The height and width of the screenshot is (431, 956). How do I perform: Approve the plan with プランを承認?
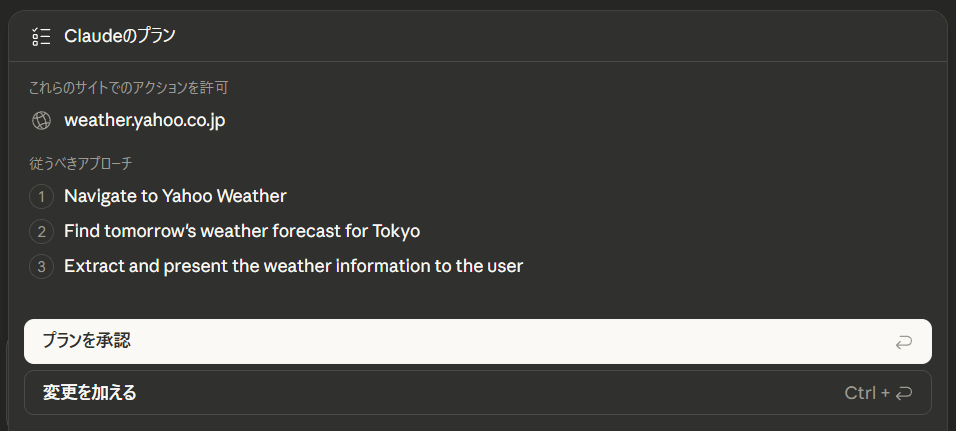click(x=477, y=341)
